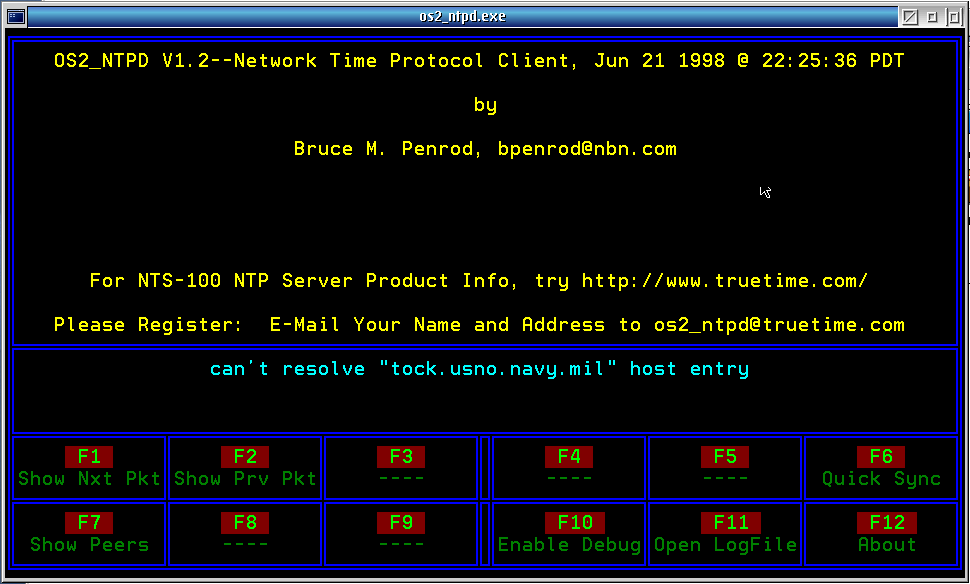This screenshot has height=584, width=970.
Task: Select F2 Show Prv Pkt
Action: pyautogui.click(x=245, y=468)
